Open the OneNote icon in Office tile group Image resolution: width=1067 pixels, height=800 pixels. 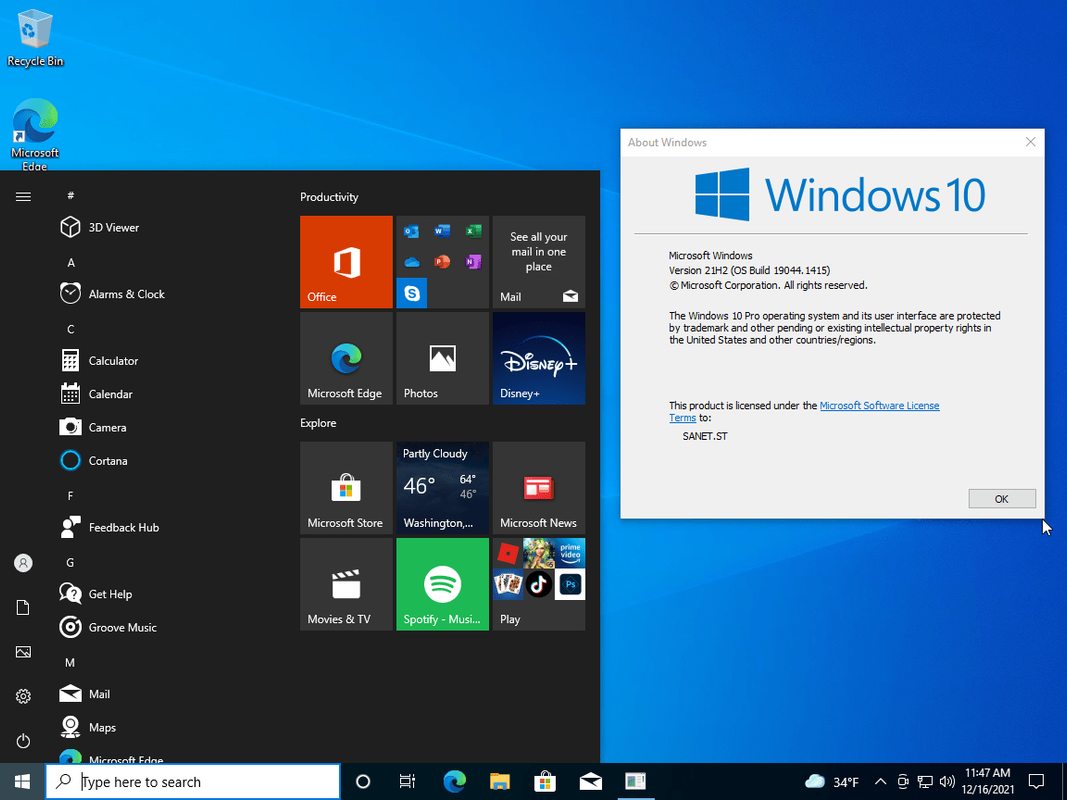click(474, 262)
